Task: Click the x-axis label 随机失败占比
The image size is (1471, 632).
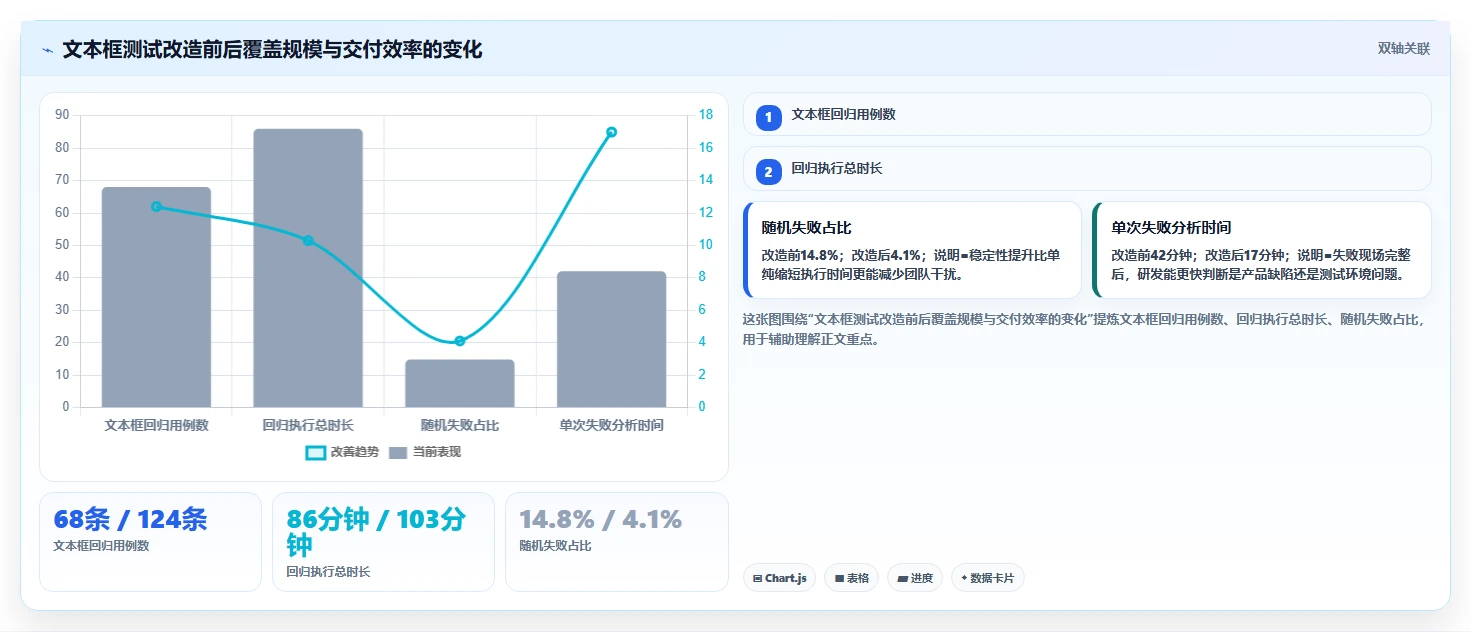Action: click(460, 425)
